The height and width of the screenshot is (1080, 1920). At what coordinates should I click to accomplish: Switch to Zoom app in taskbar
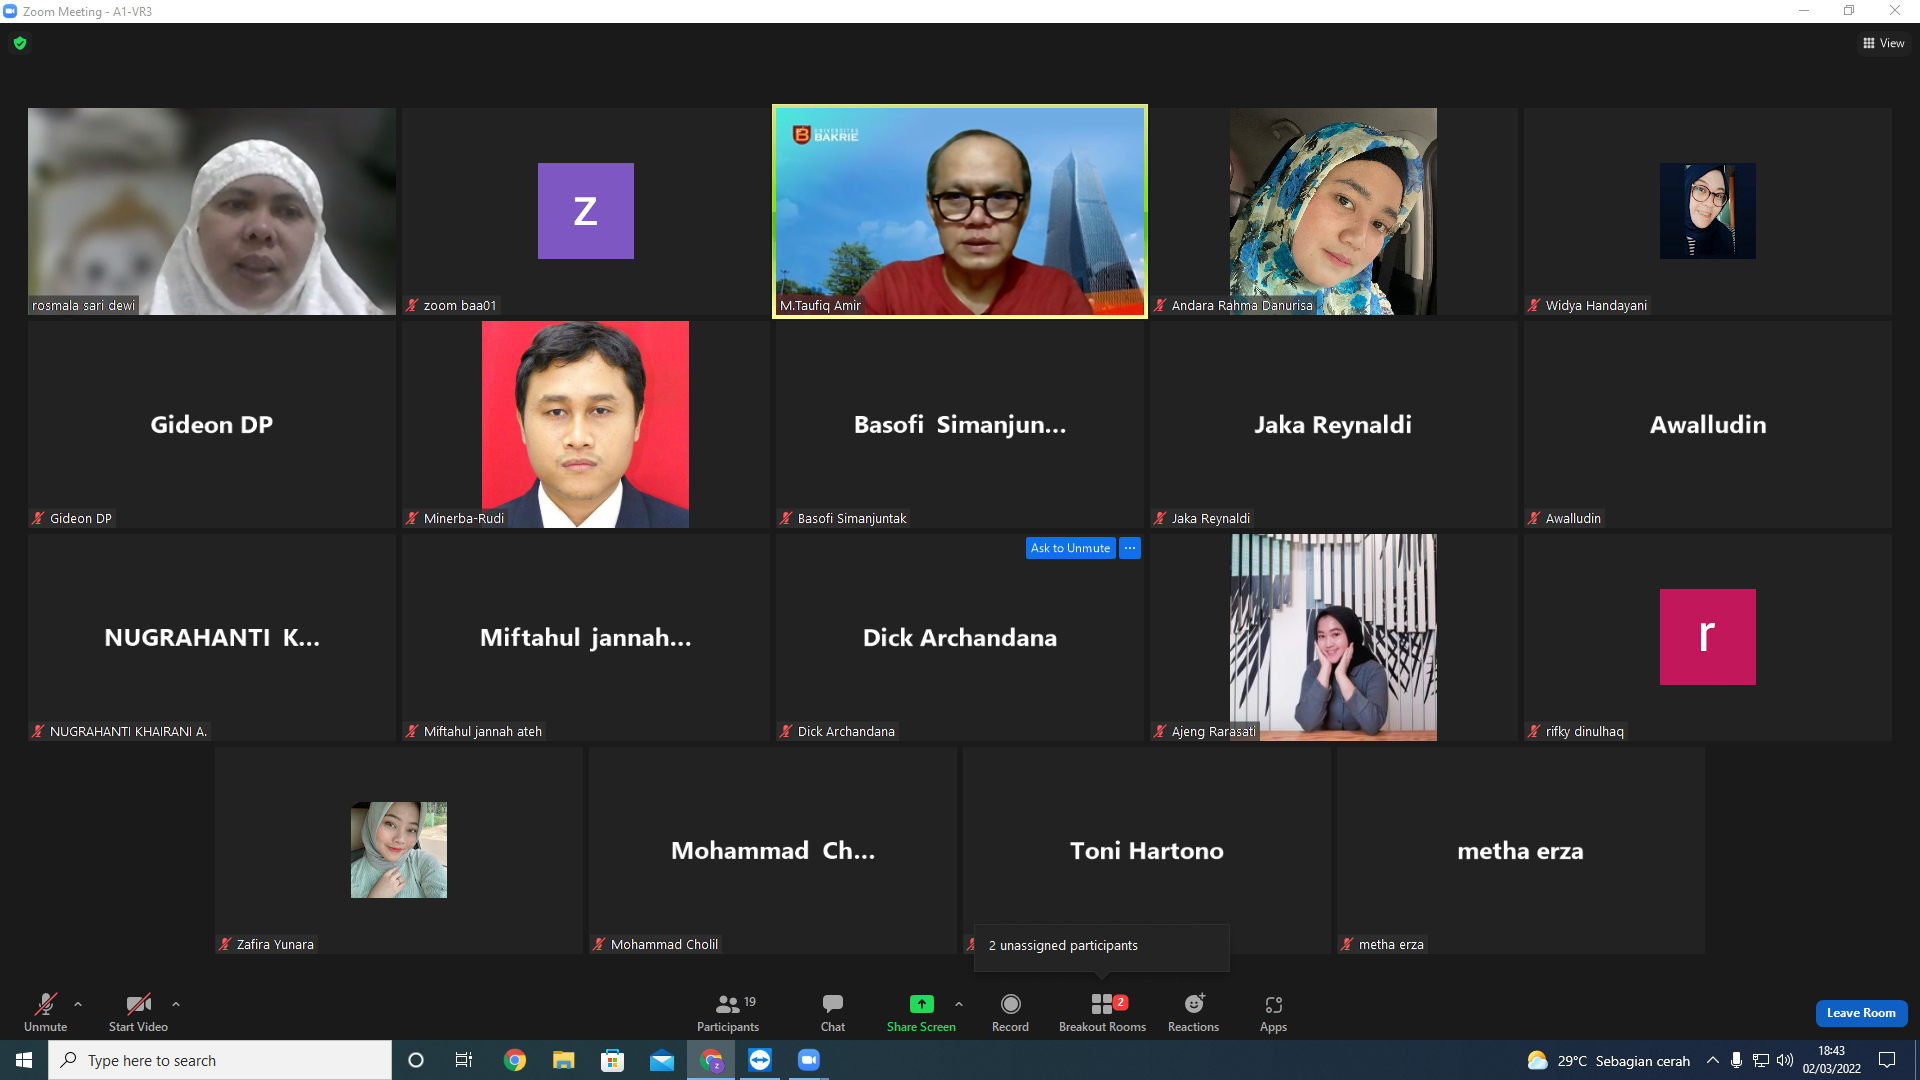click(x=809, y=1060)
